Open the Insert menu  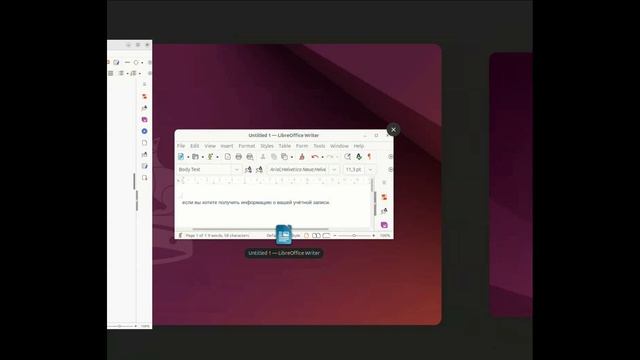pos(227,146)
